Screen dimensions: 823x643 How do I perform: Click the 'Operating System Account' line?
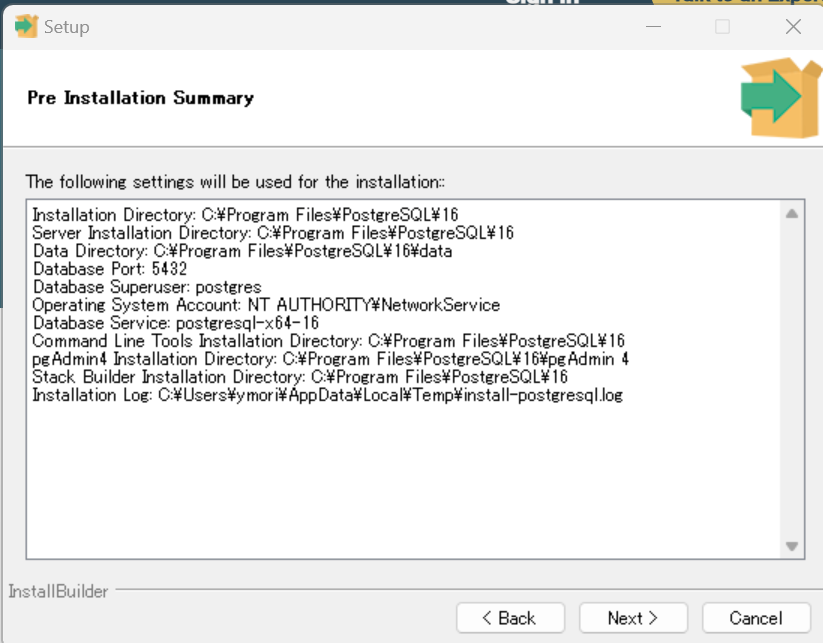tap(266, 304)
